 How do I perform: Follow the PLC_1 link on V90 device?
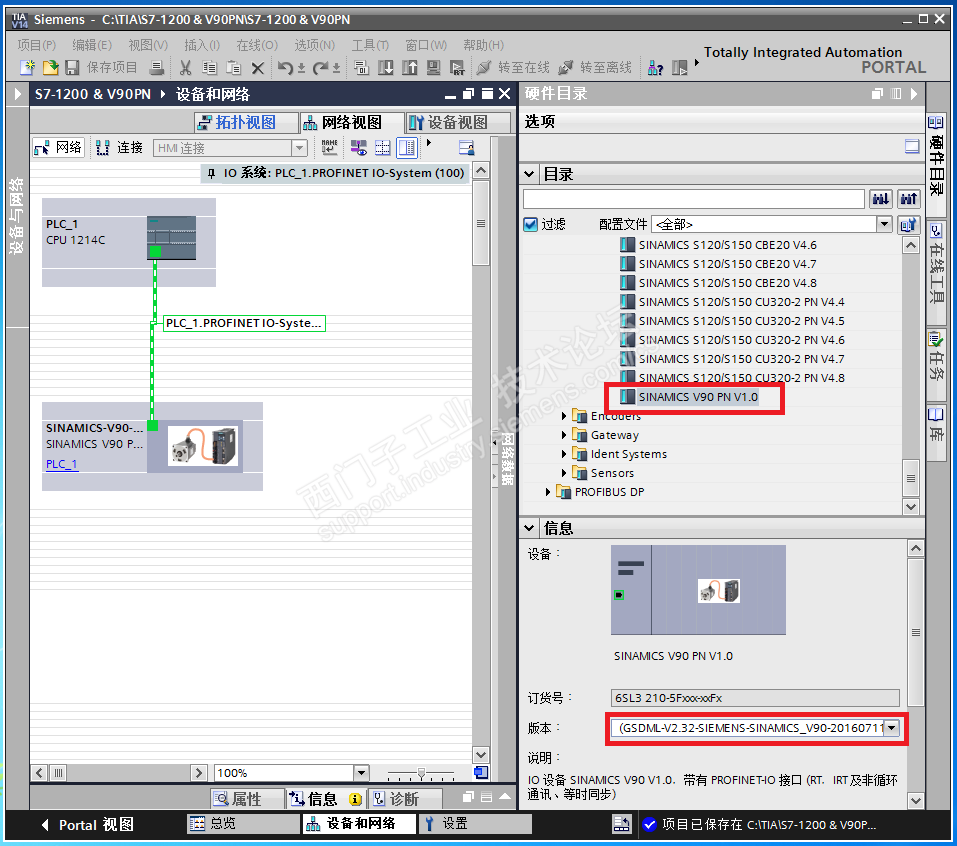tap(62, 464)
